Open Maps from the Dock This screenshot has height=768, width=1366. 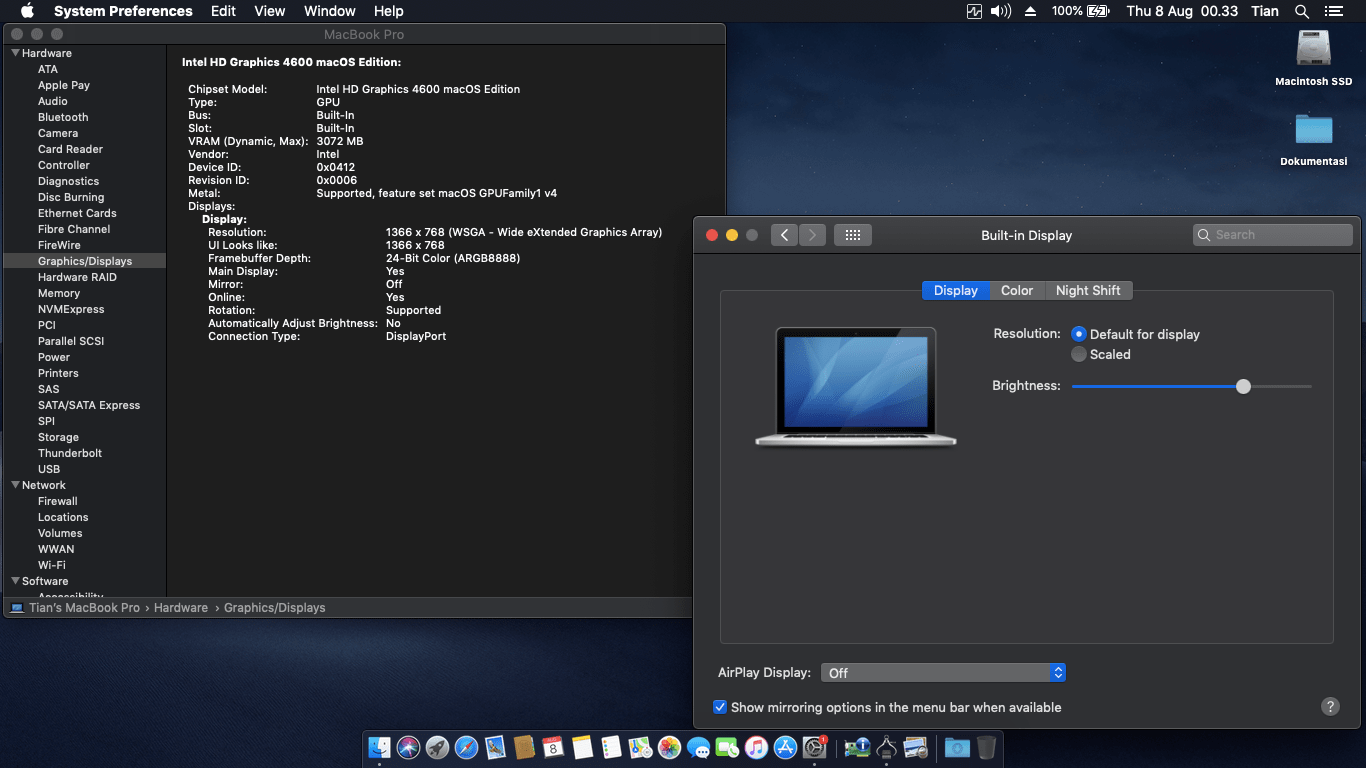pyautogui.click(x=640, y=747)
